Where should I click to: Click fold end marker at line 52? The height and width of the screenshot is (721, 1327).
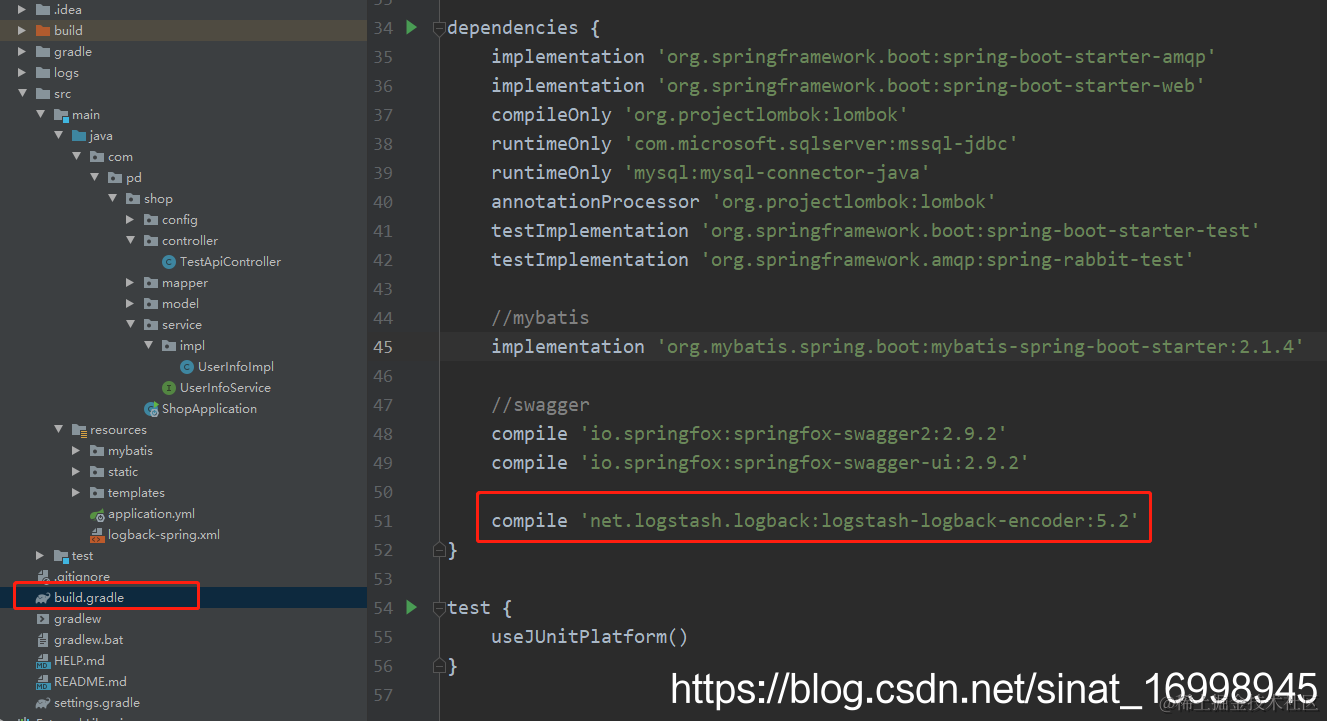[438, 549]
